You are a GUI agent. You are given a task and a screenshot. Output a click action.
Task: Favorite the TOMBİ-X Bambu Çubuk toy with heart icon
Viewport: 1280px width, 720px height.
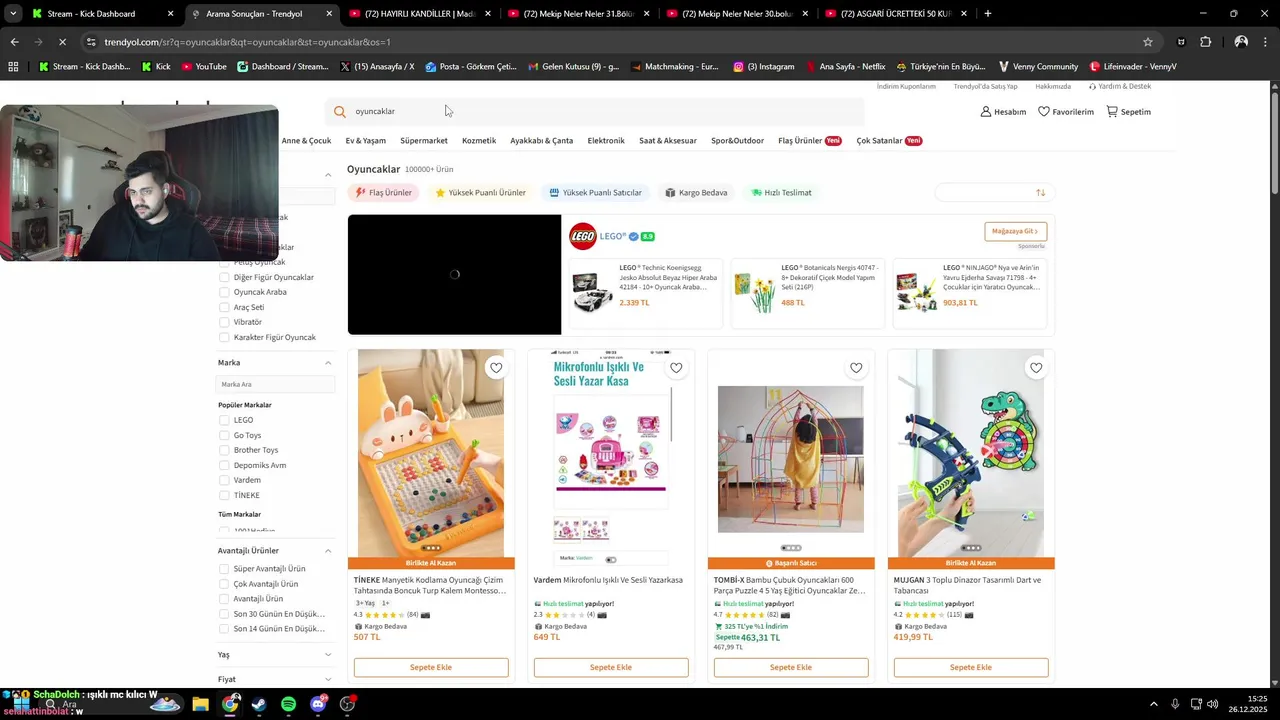click(856, 368)
